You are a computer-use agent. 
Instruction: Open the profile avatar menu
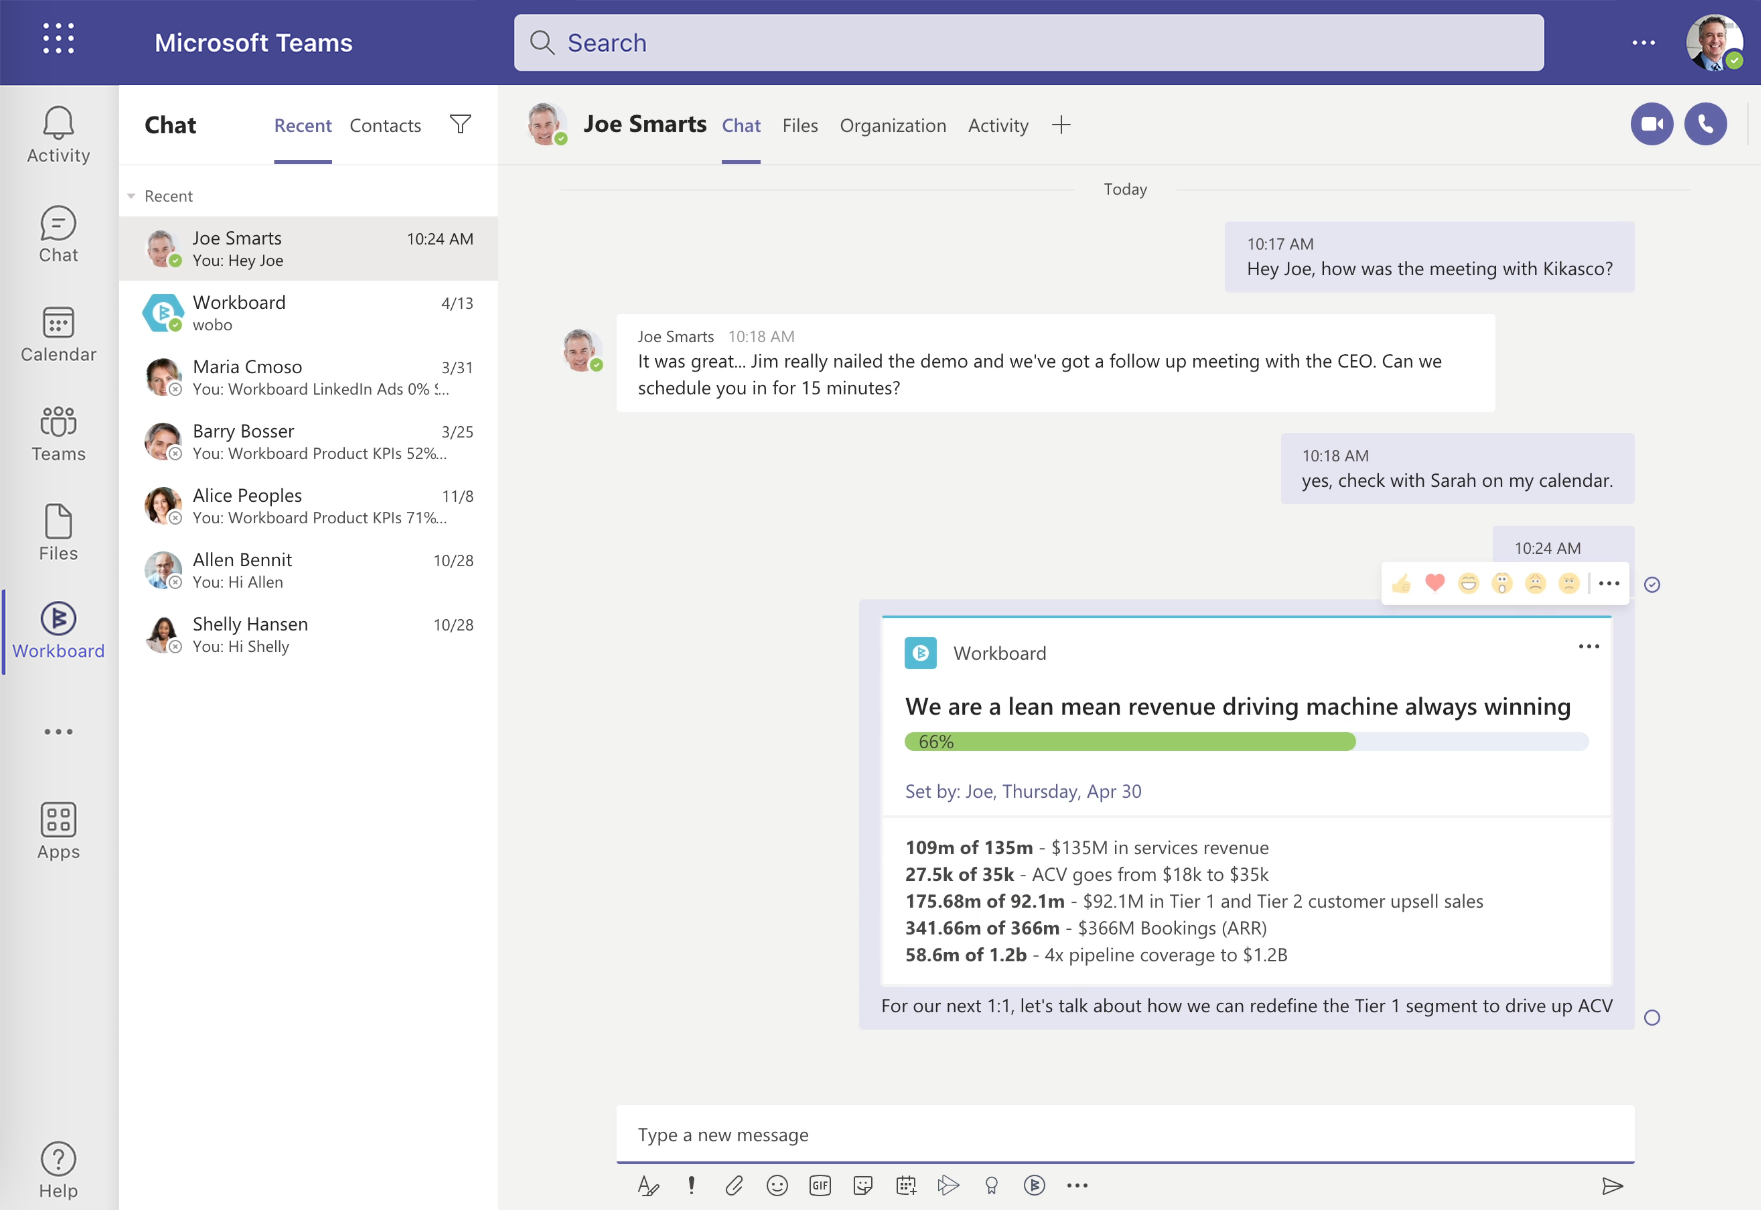[1713, 42]
